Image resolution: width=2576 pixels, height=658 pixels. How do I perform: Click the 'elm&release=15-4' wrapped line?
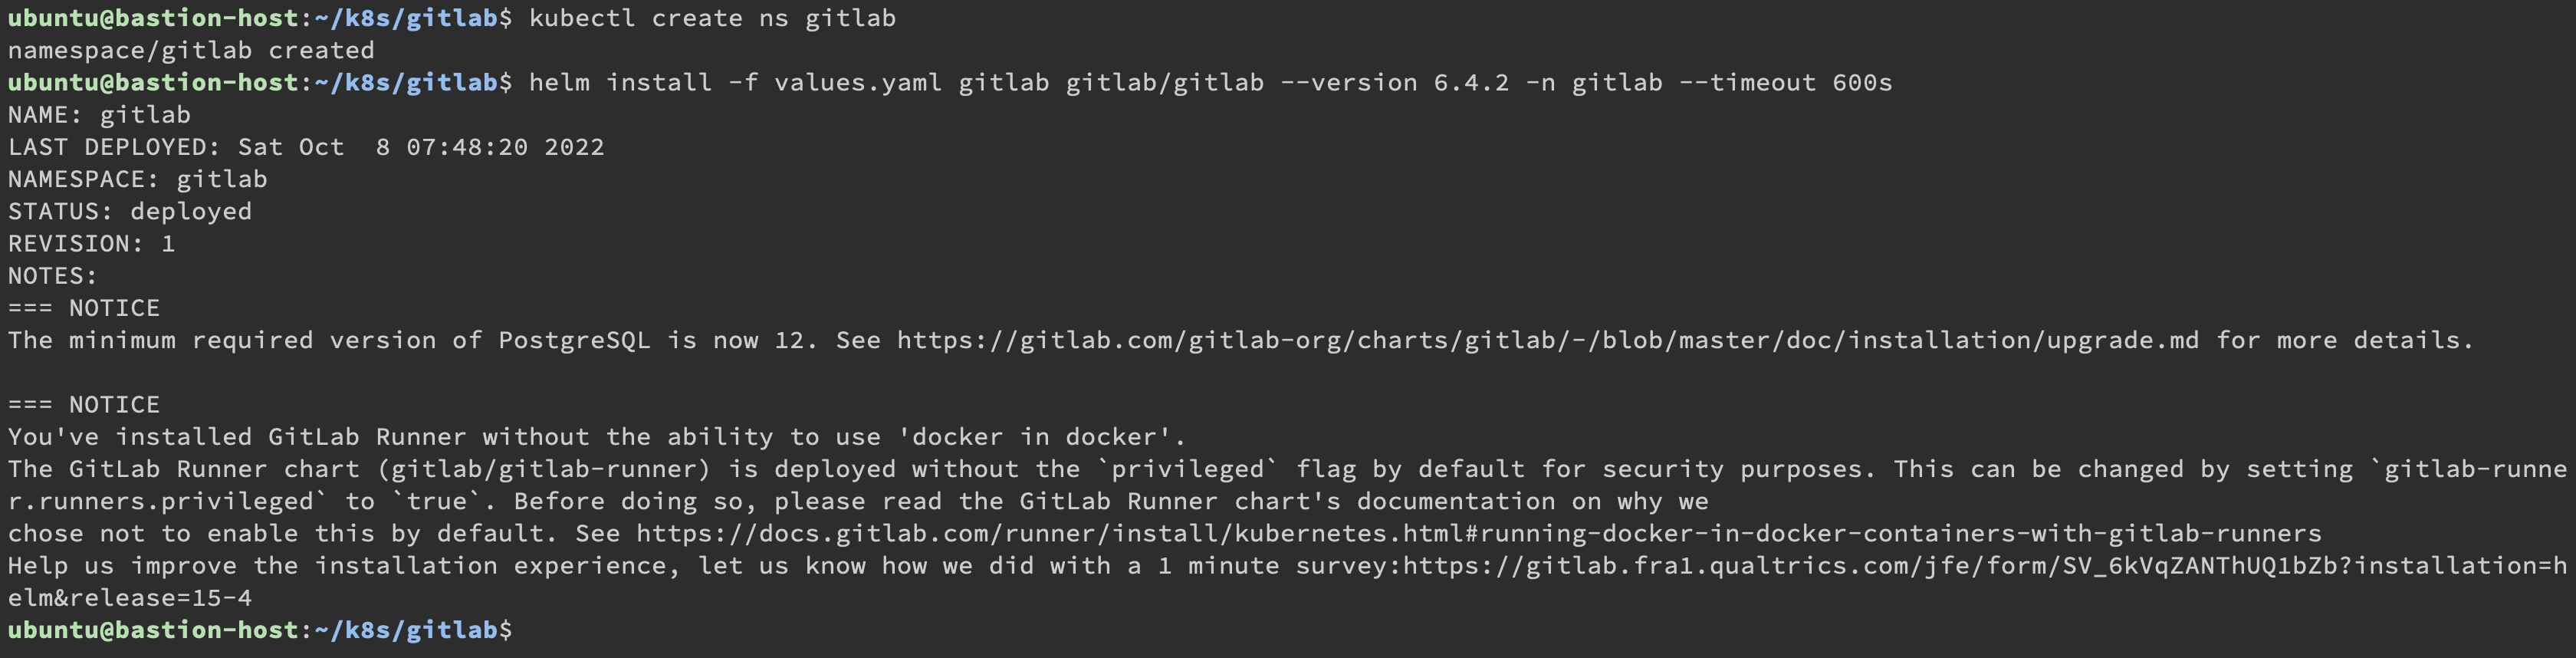tap(130, 598)
